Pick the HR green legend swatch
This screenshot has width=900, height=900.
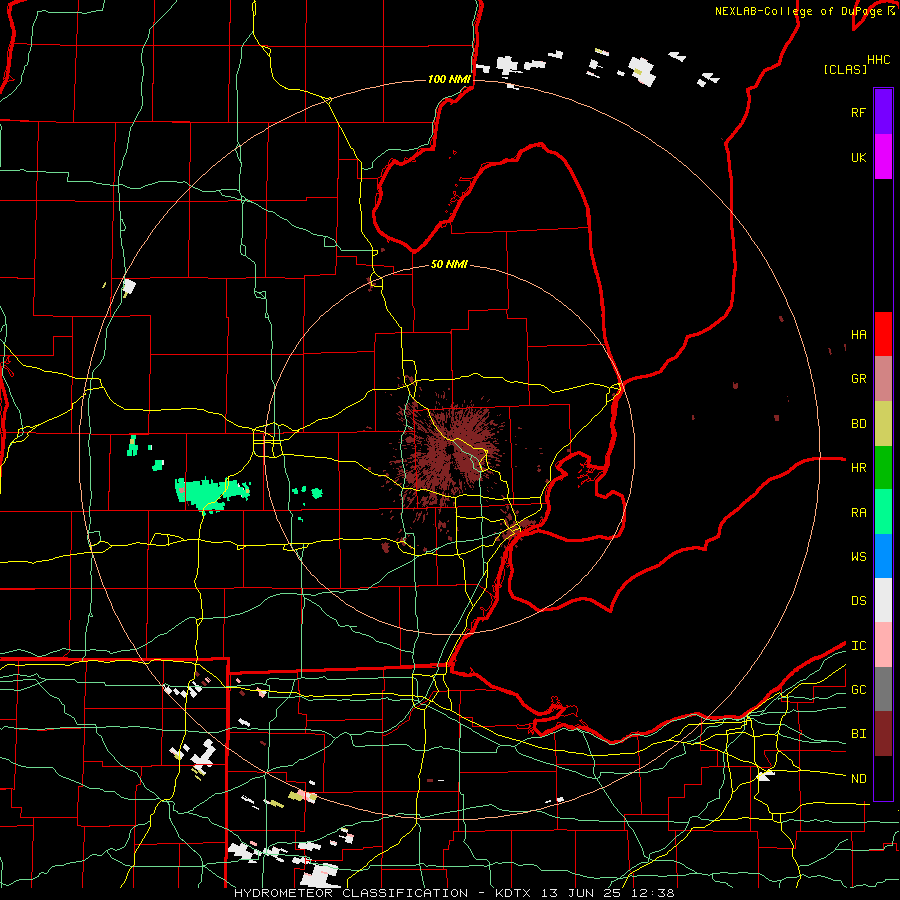click(883, 467)
